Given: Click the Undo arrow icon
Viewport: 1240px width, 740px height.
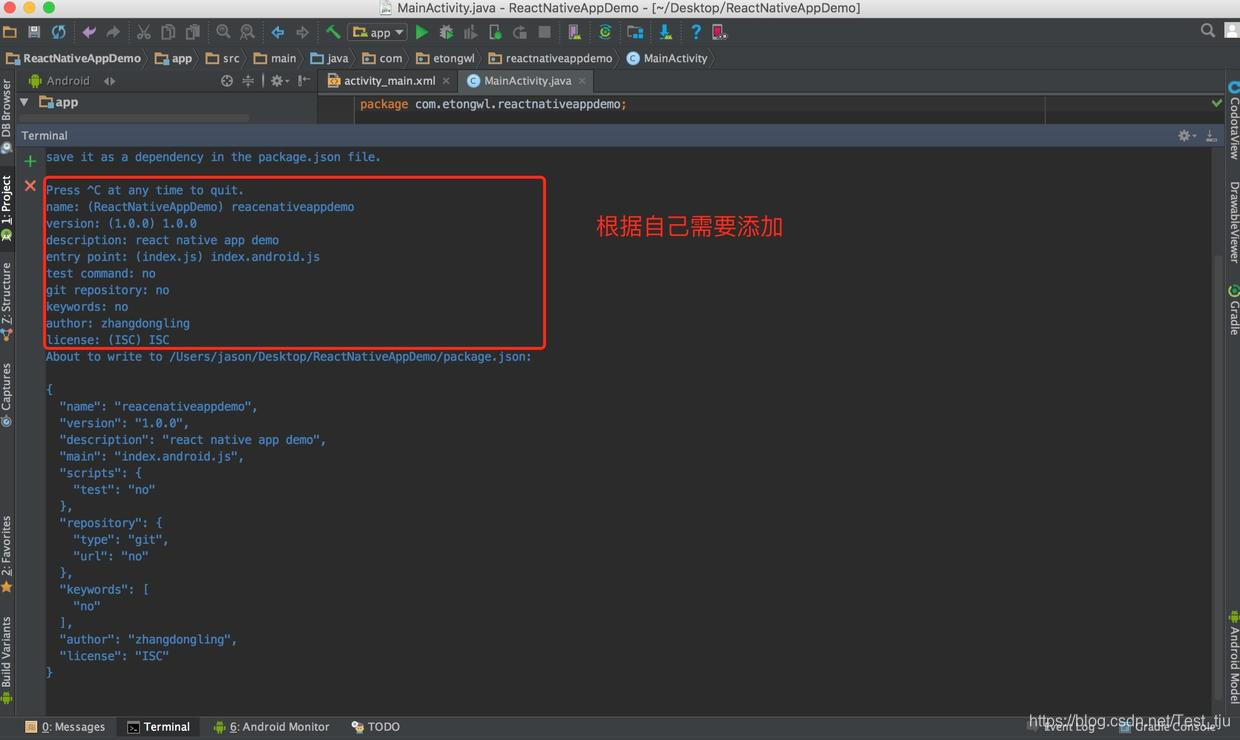Looking at the screenshot, I should tap(89, 32).
